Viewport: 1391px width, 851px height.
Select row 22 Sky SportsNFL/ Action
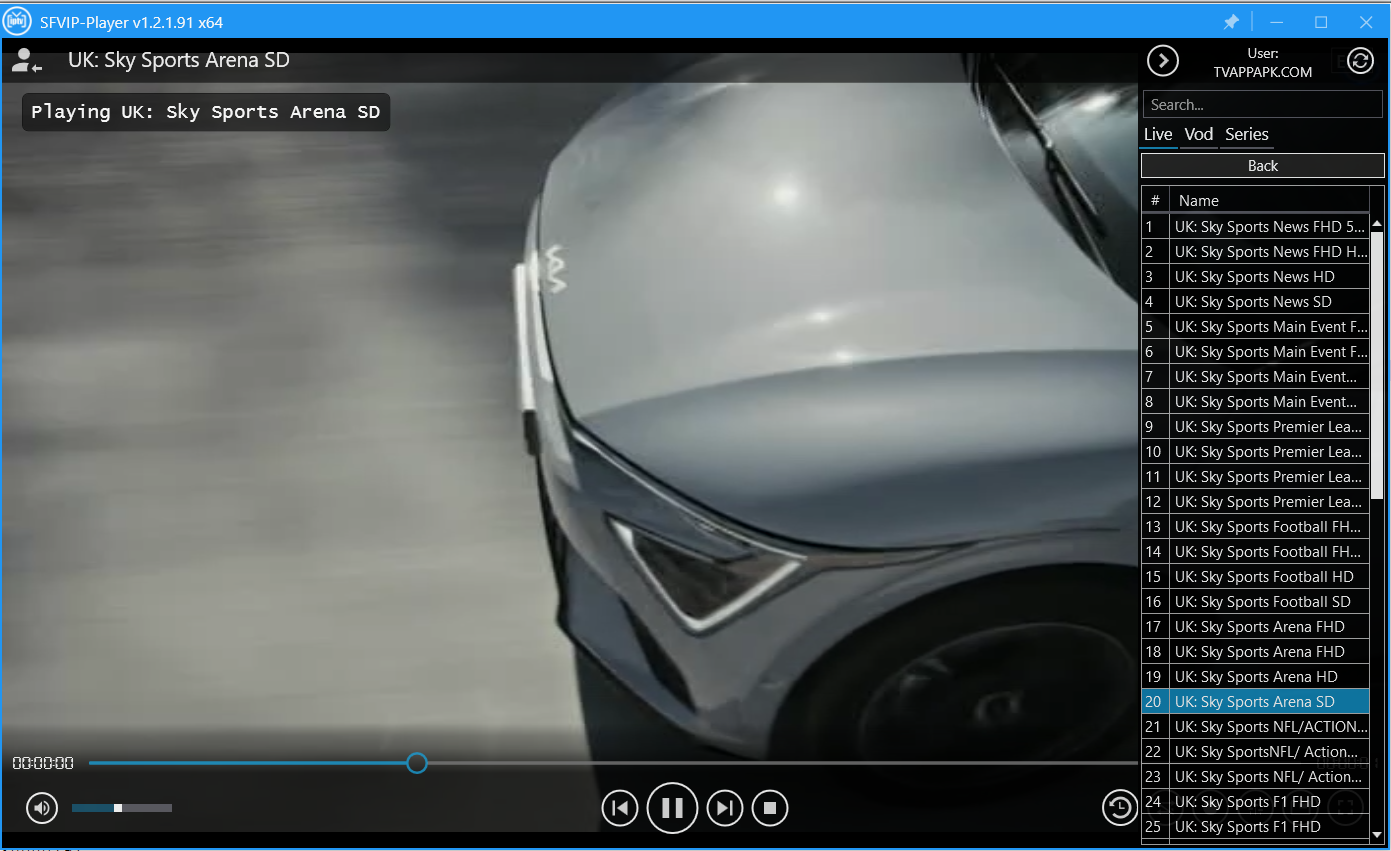click(x=1256, y=752)
